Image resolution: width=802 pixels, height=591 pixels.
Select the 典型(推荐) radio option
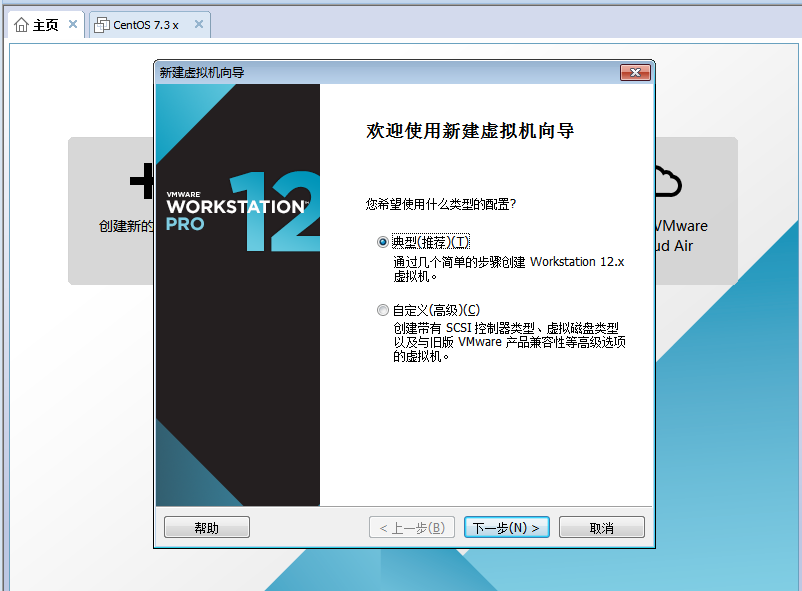[x=383, y=242]
